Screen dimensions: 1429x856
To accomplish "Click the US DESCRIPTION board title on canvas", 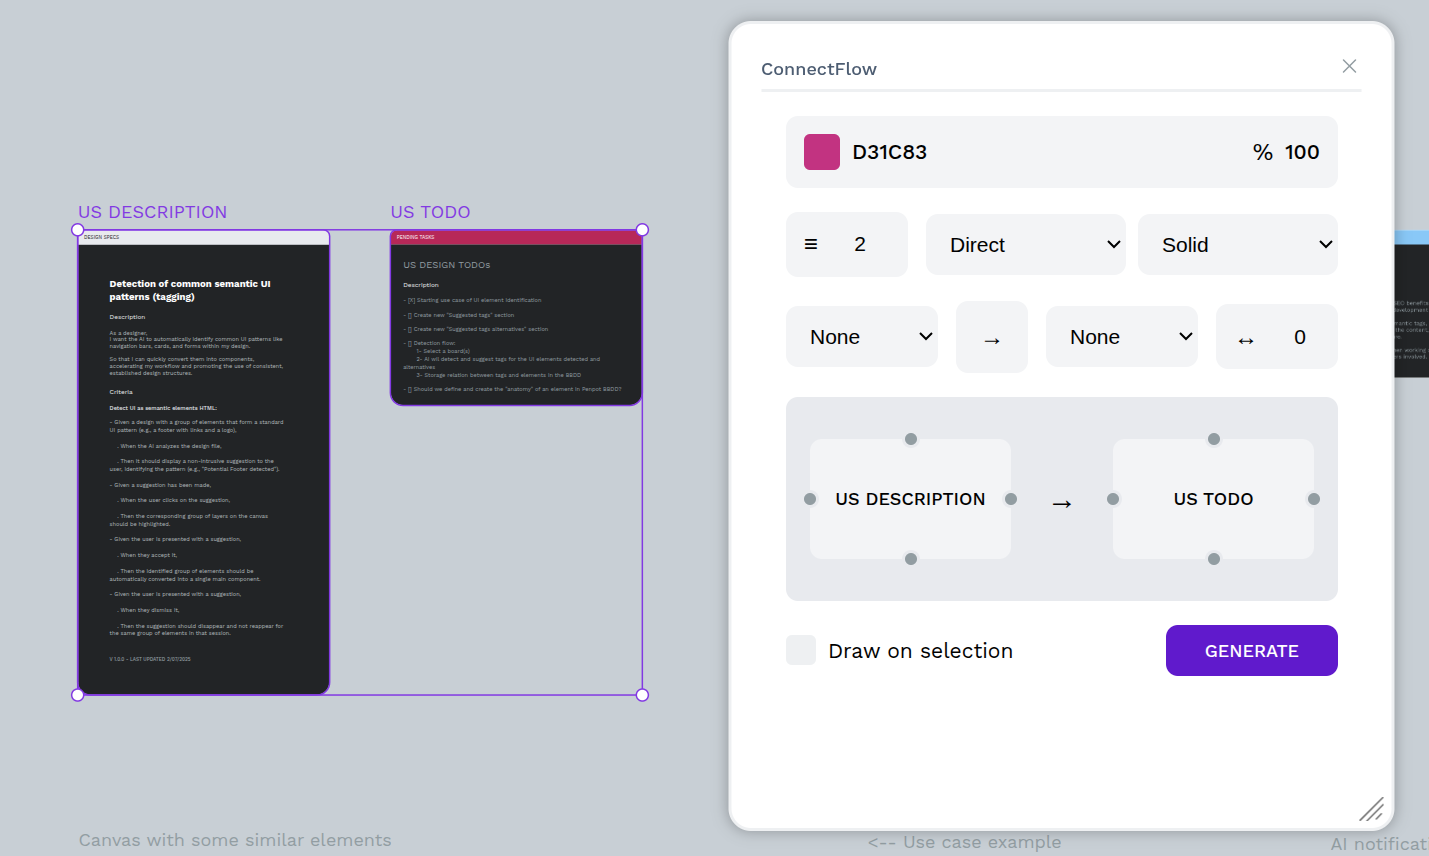I will (153, 212).
